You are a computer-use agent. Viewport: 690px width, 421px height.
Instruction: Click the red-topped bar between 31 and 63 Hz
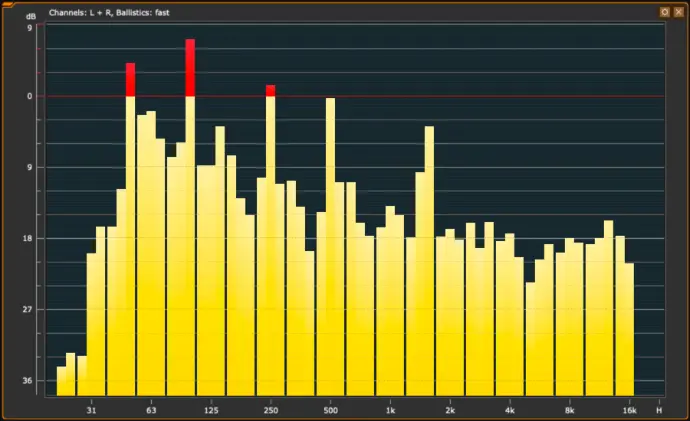coord(130,80)
